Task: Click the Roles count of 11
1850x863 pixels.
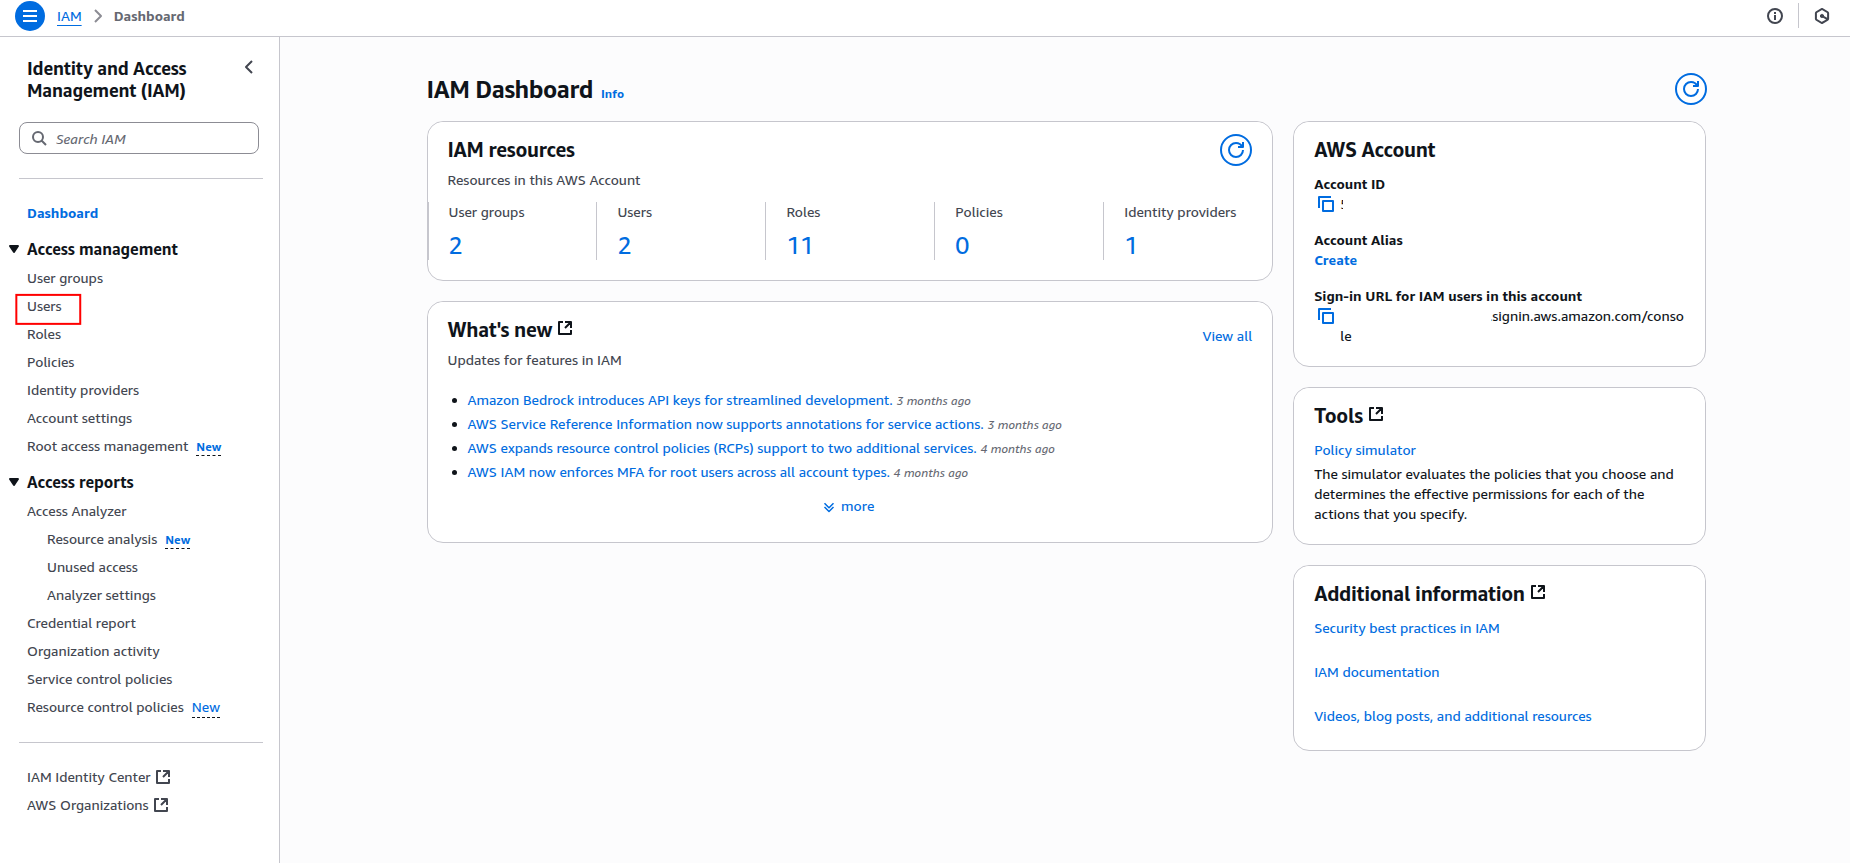Action: coord(799,246)
